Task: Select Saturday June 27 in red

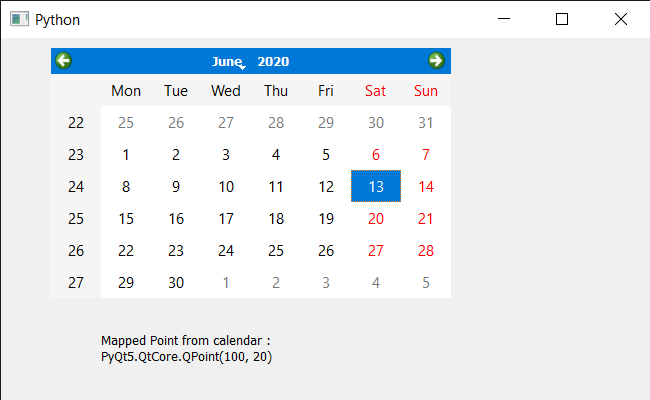Action: (376, 250)
